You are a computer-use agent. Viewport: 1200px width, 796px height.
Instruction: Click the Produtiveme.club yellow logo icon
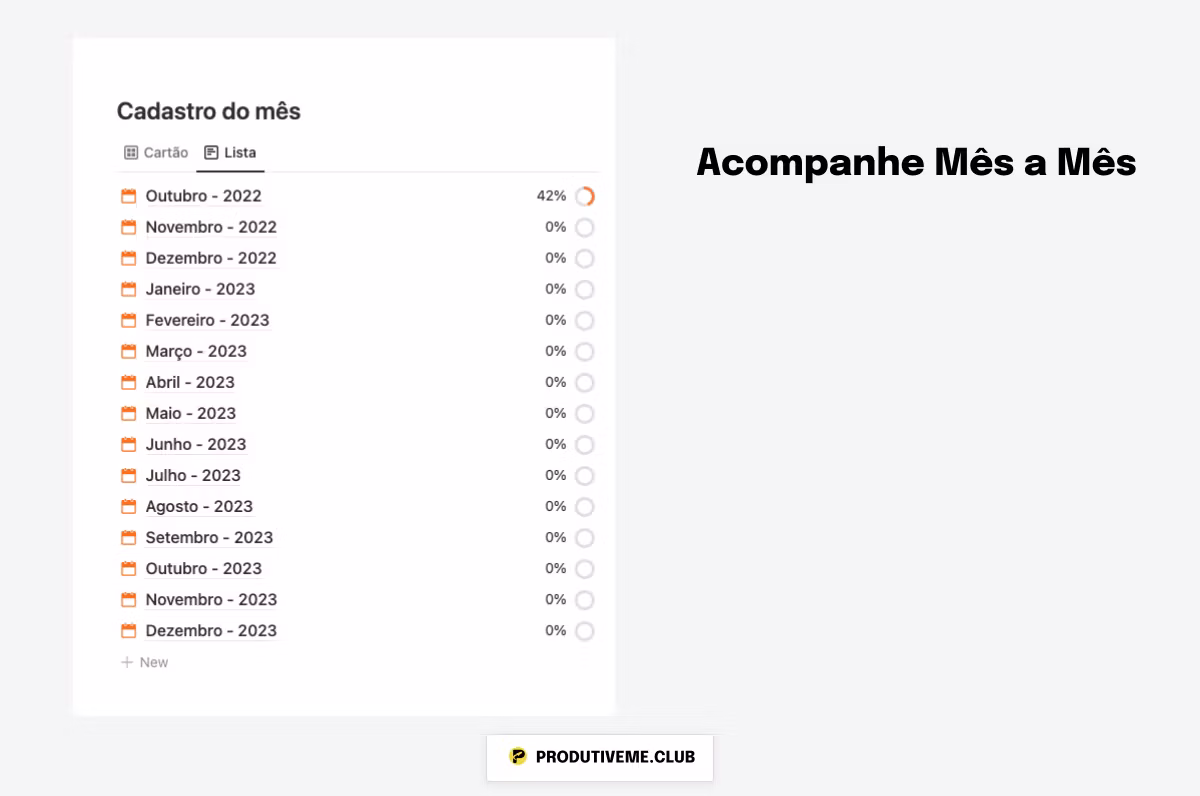click(x=517, y=756)
